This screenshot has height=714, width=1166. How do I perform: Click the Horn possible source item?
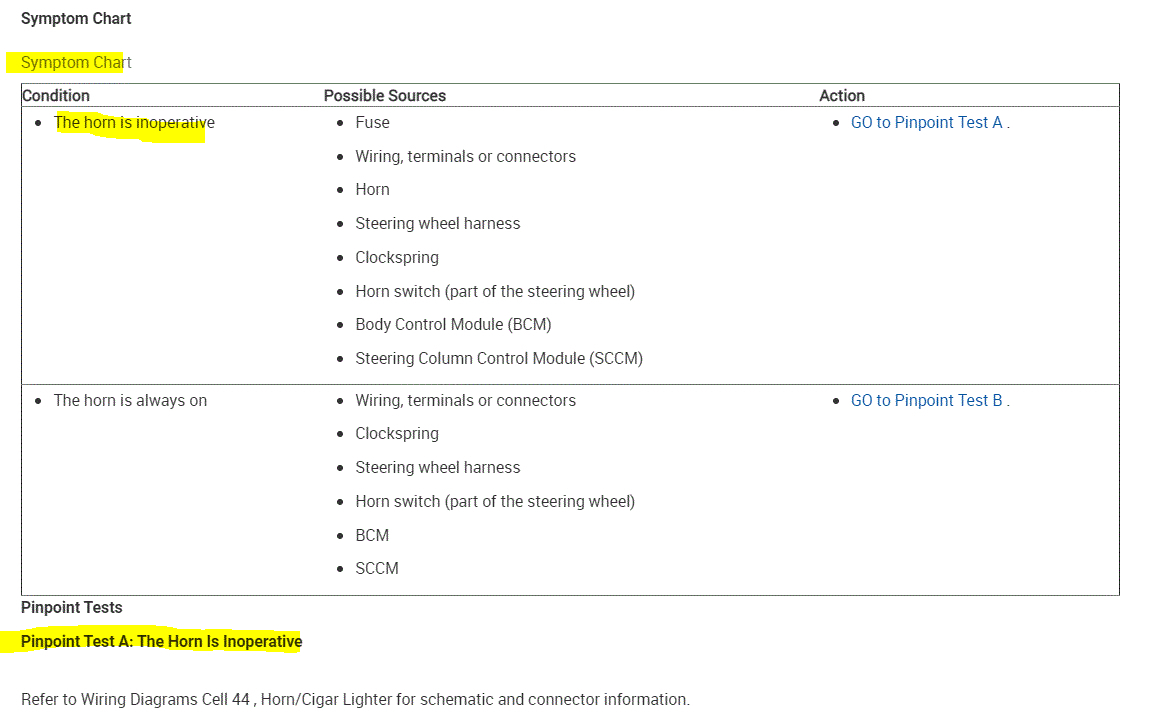372,190
